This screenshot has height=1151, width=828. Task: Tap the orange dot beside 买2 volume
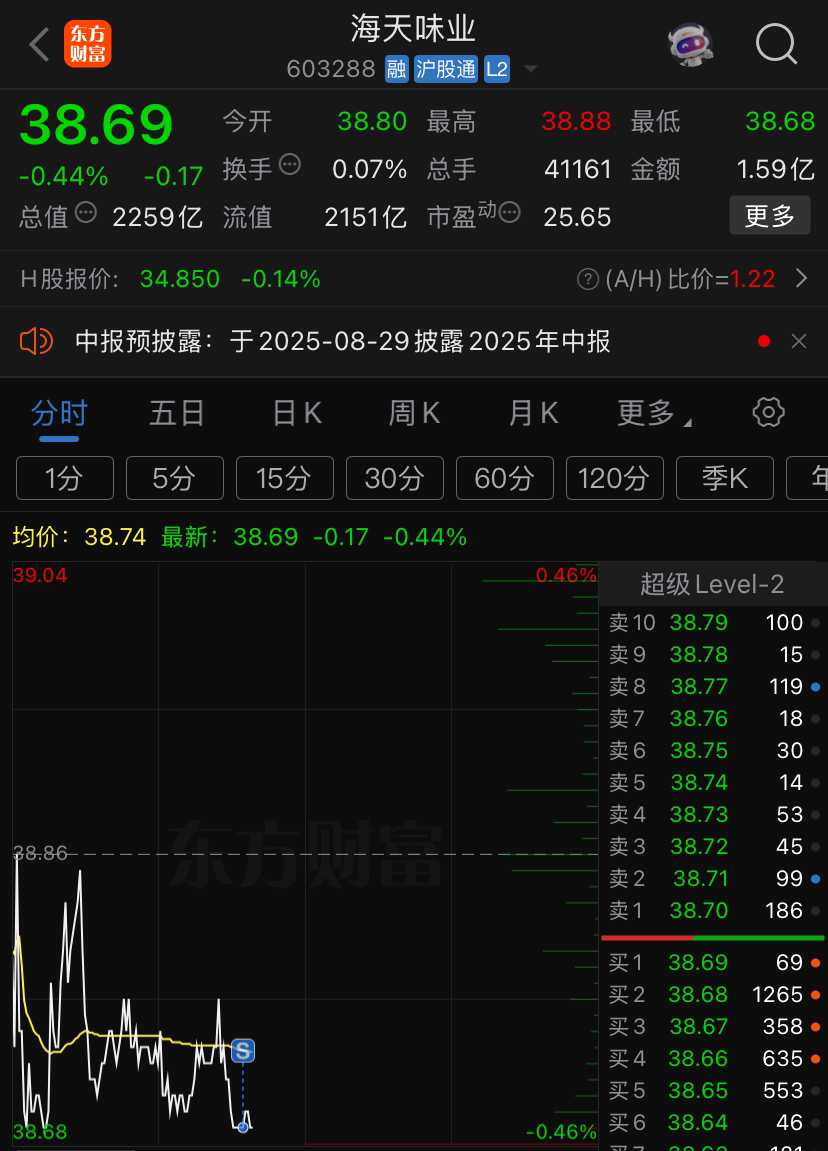coord(816,995)
